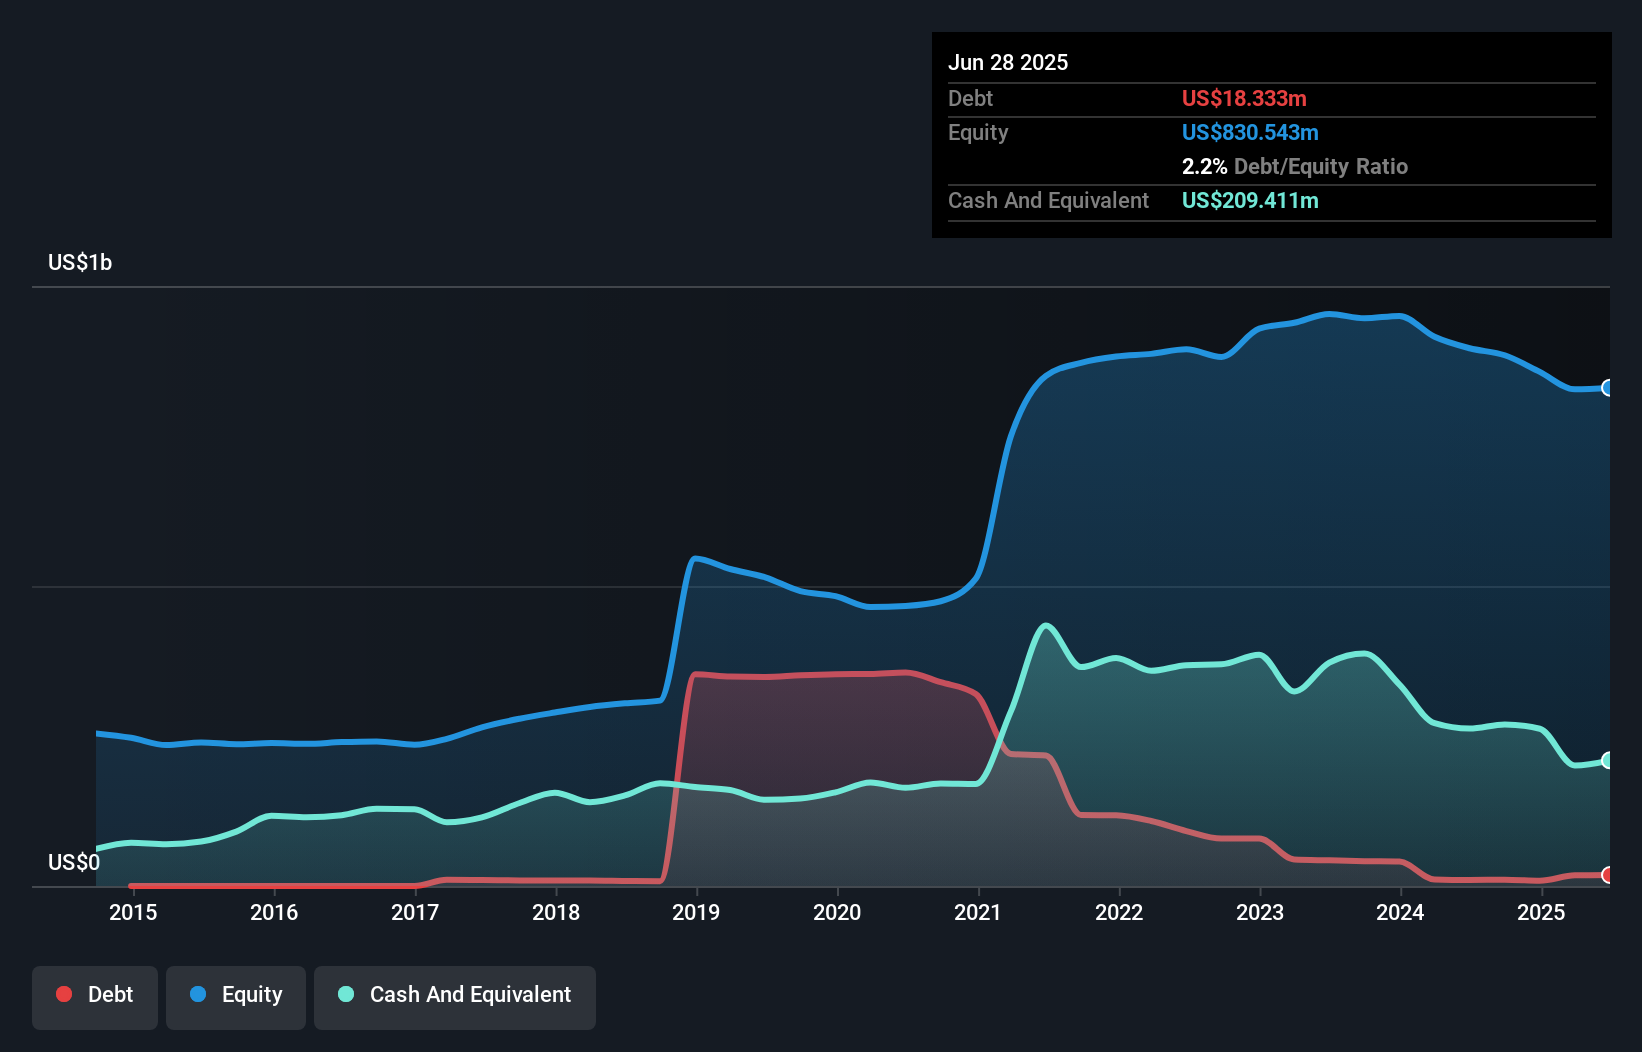Viewport: 1642px width, 1052px height.
Task: Click the US$830.543m equity value
Action: click(x=1250, y=132)
